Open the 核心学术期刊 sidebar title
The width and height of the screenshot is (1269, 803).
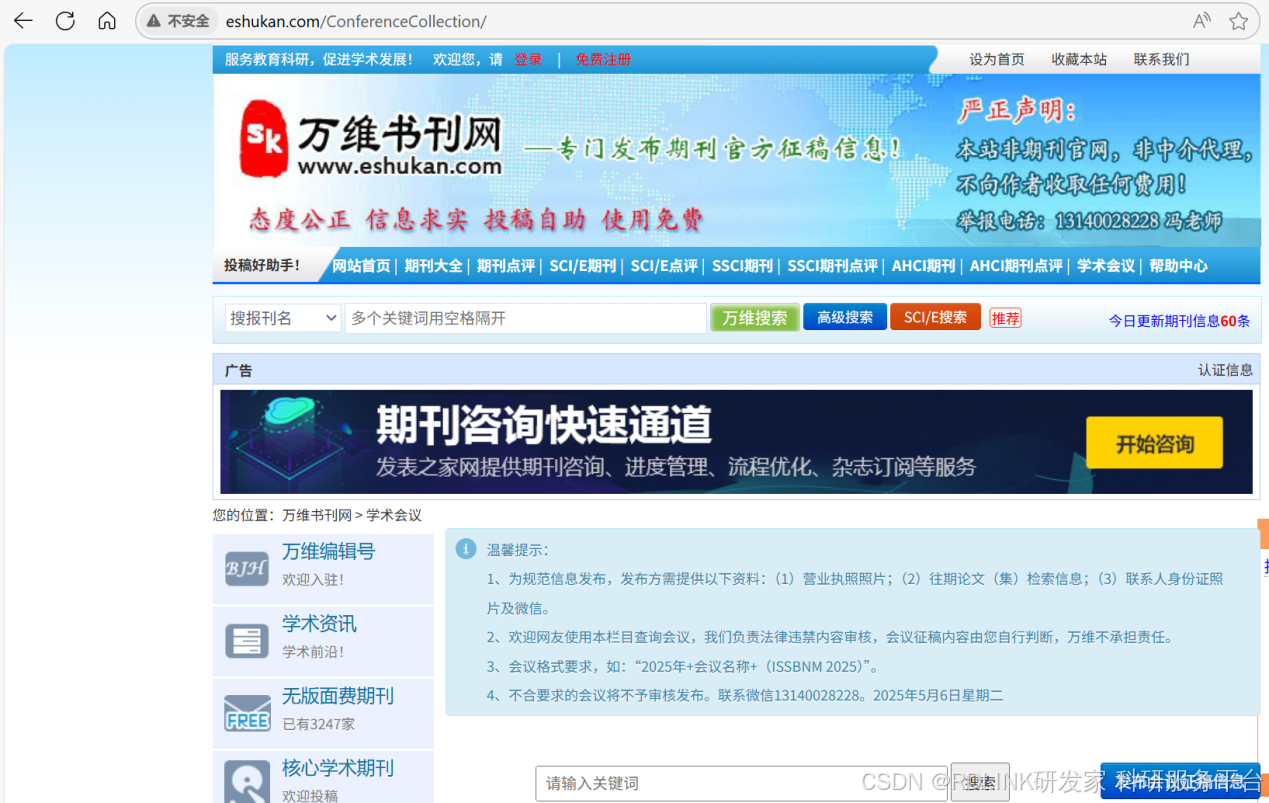coord(338,768)
